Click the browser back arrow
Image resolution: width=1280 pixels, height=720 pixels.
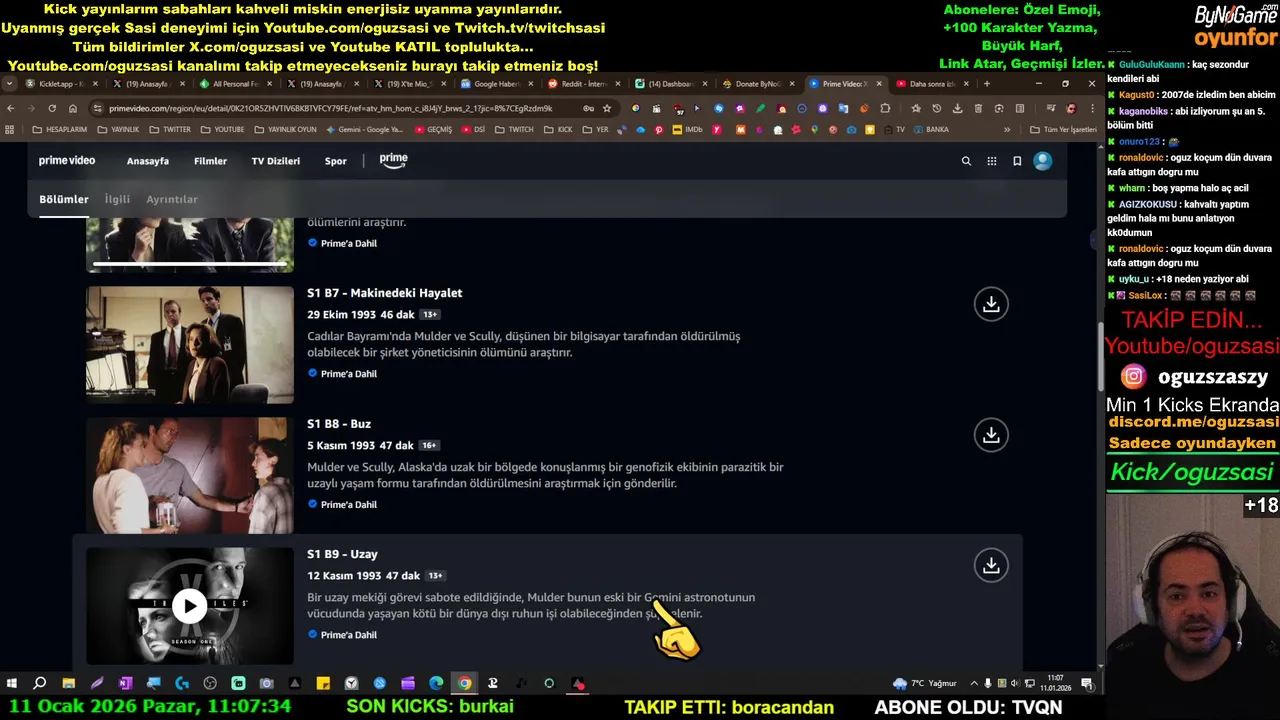(11, 108)
